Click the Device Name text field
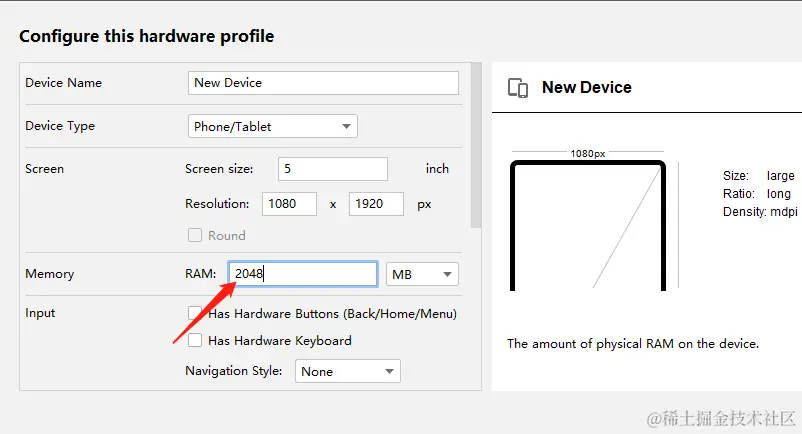The height and width of the screenshot is (434, 802). pos(323,83)
